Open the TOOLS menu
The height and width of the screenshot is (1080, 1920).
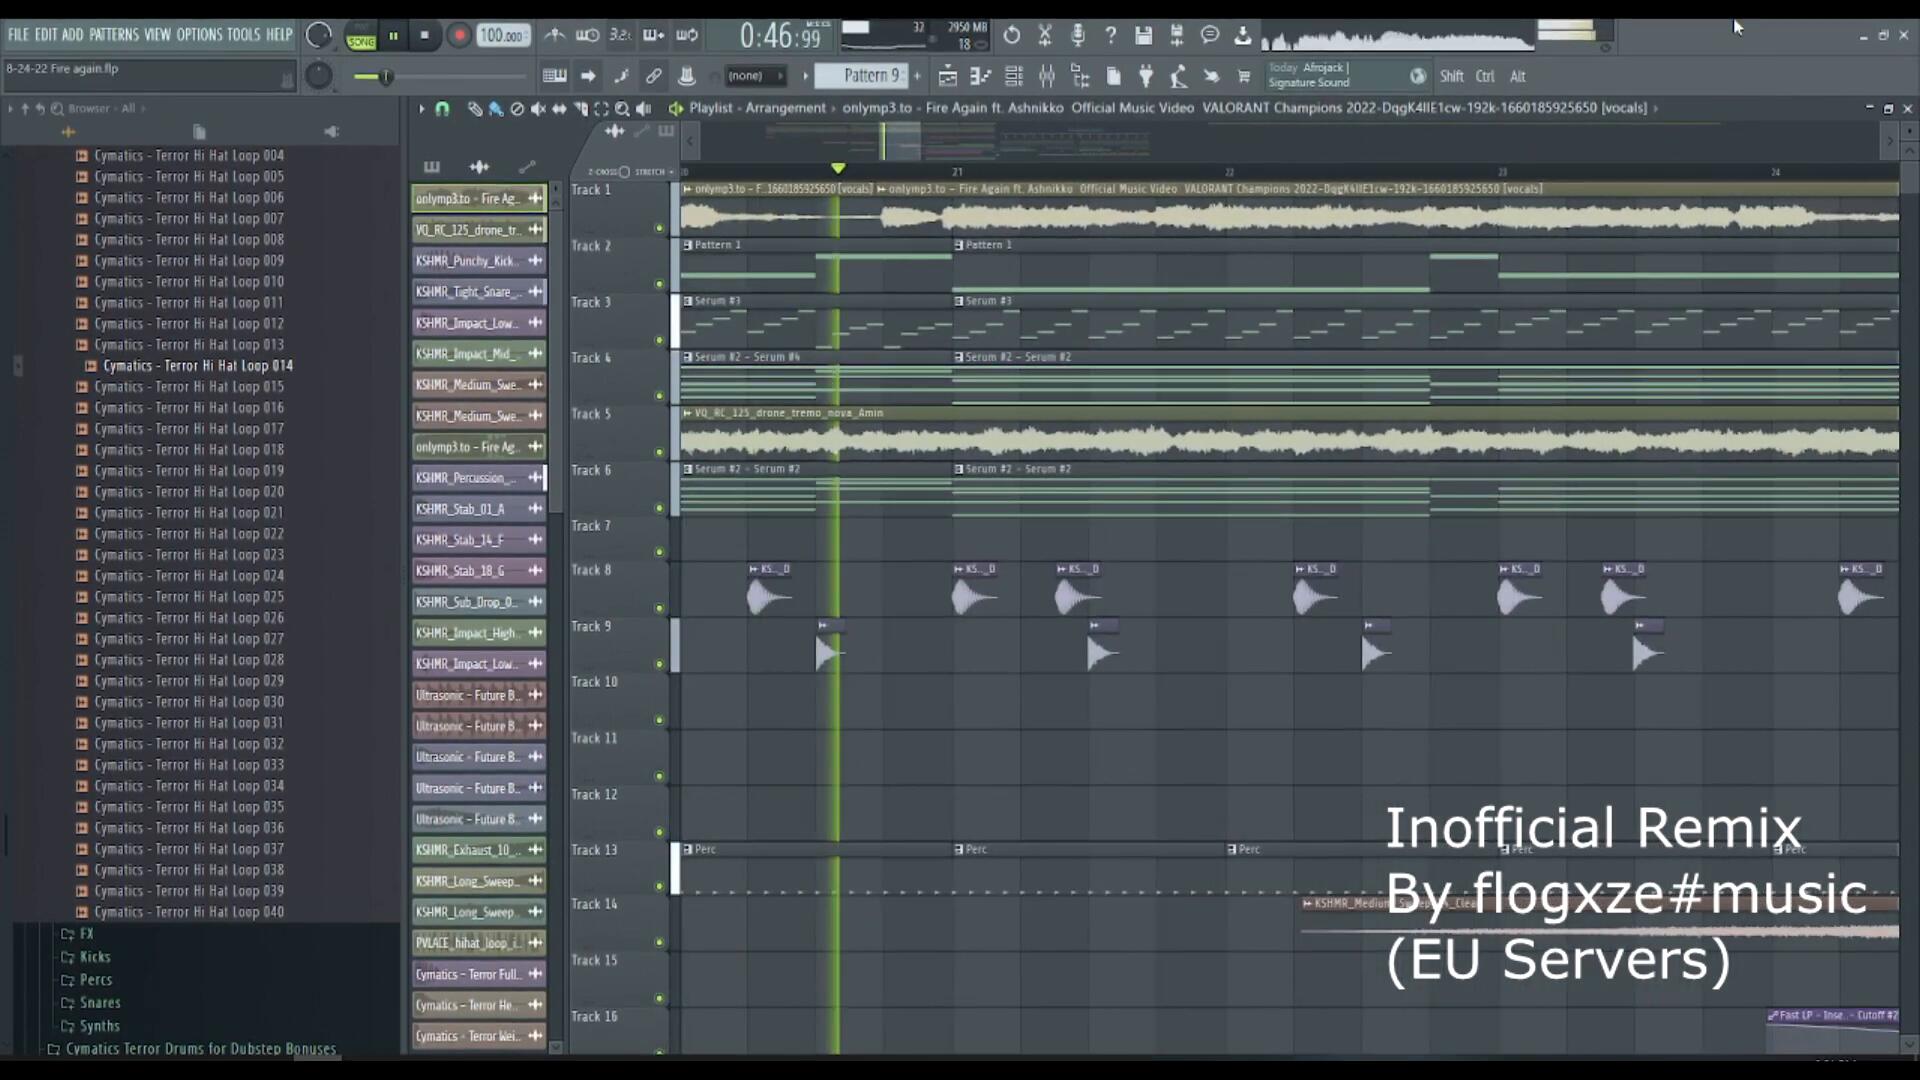[243, 34]
